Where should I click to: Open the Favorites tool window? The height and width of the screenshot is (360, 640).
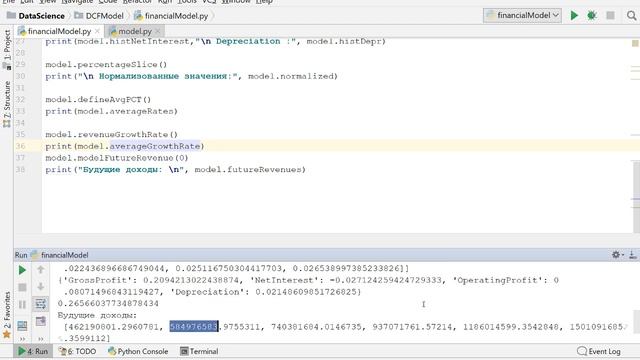pyautogui.click(x=7, y=314)
